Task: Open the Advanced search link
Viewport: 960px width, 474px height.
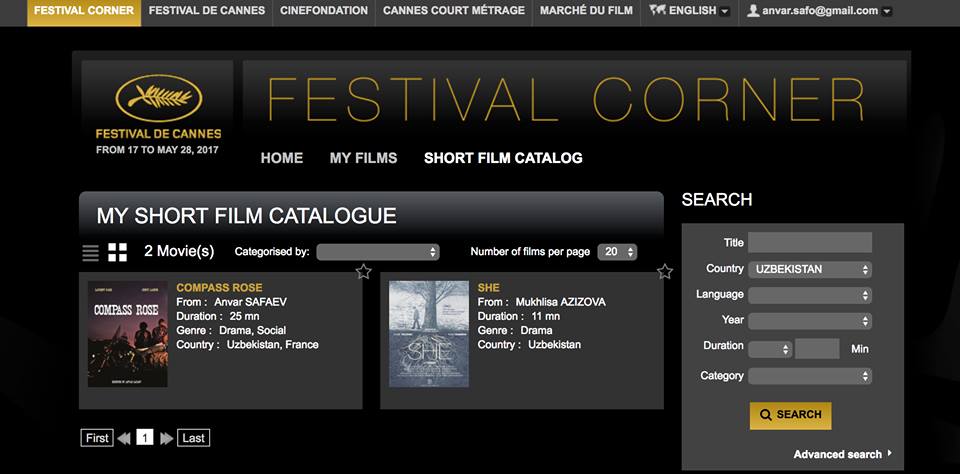Action: point(840,454)
